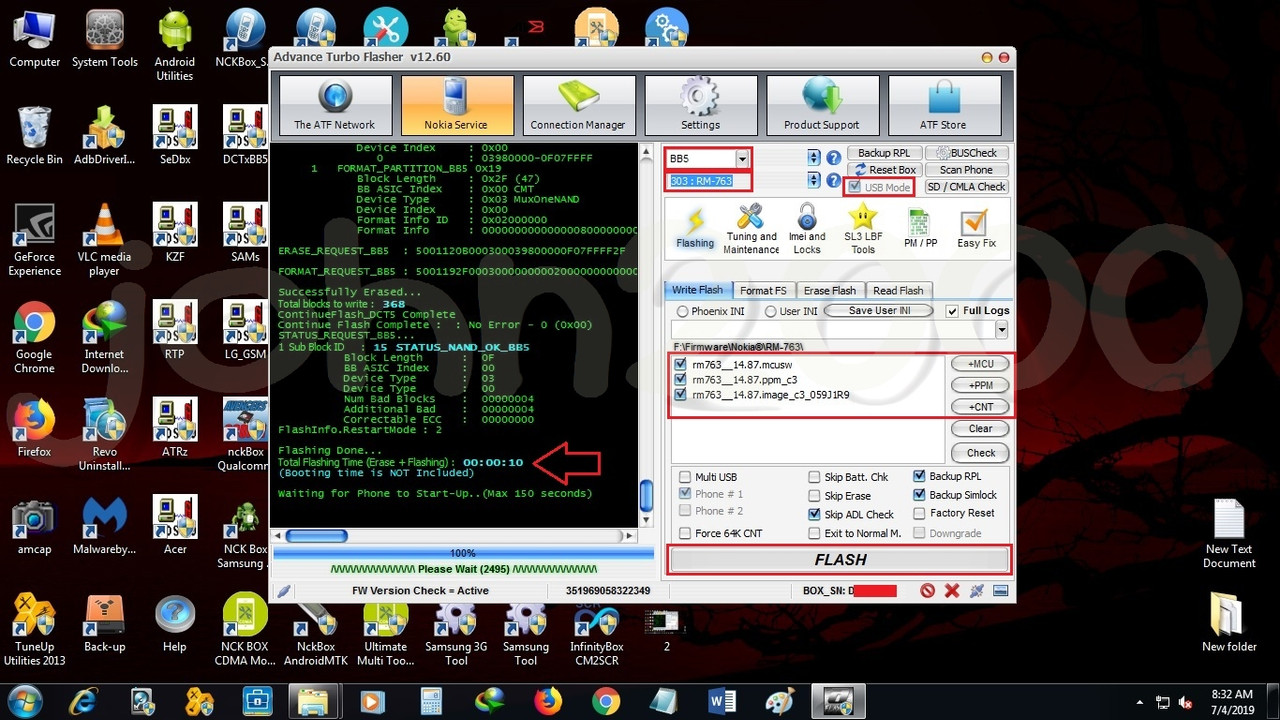Click the log horizontal scrollbar thumb
The image size is (1280, 720).
click(x=317, y=536)
